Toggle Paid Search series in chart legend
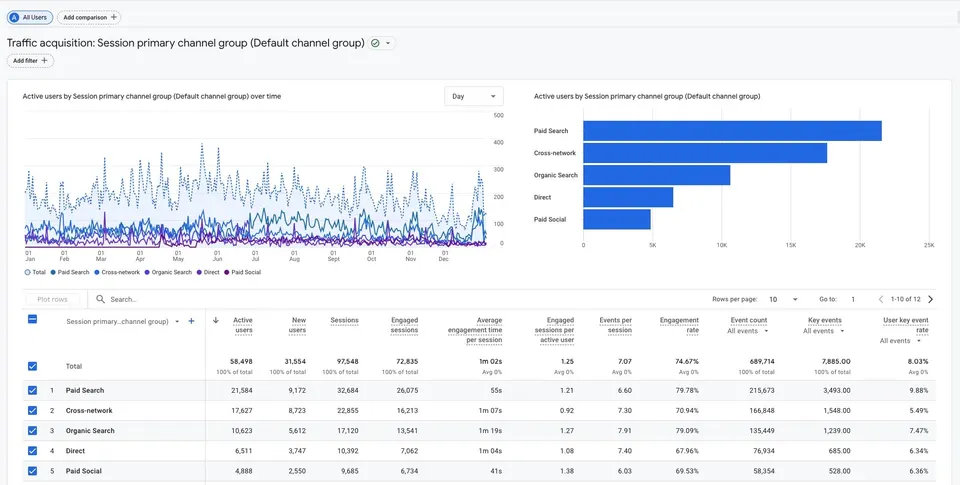The width and height of the screenshot is (960, 485). (70, 273)
